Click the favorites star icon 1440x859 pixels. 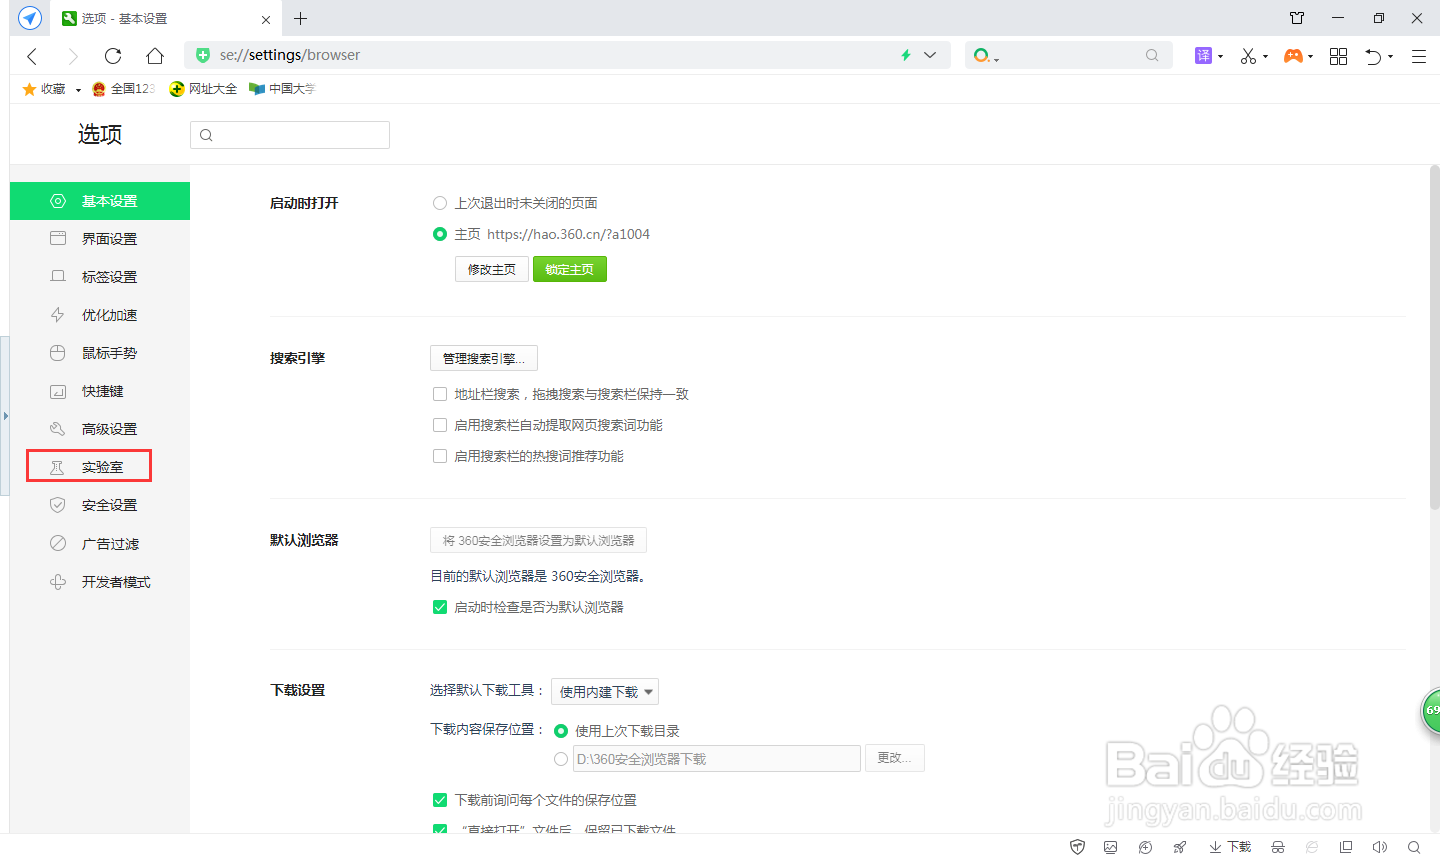(x=29, y=89)
